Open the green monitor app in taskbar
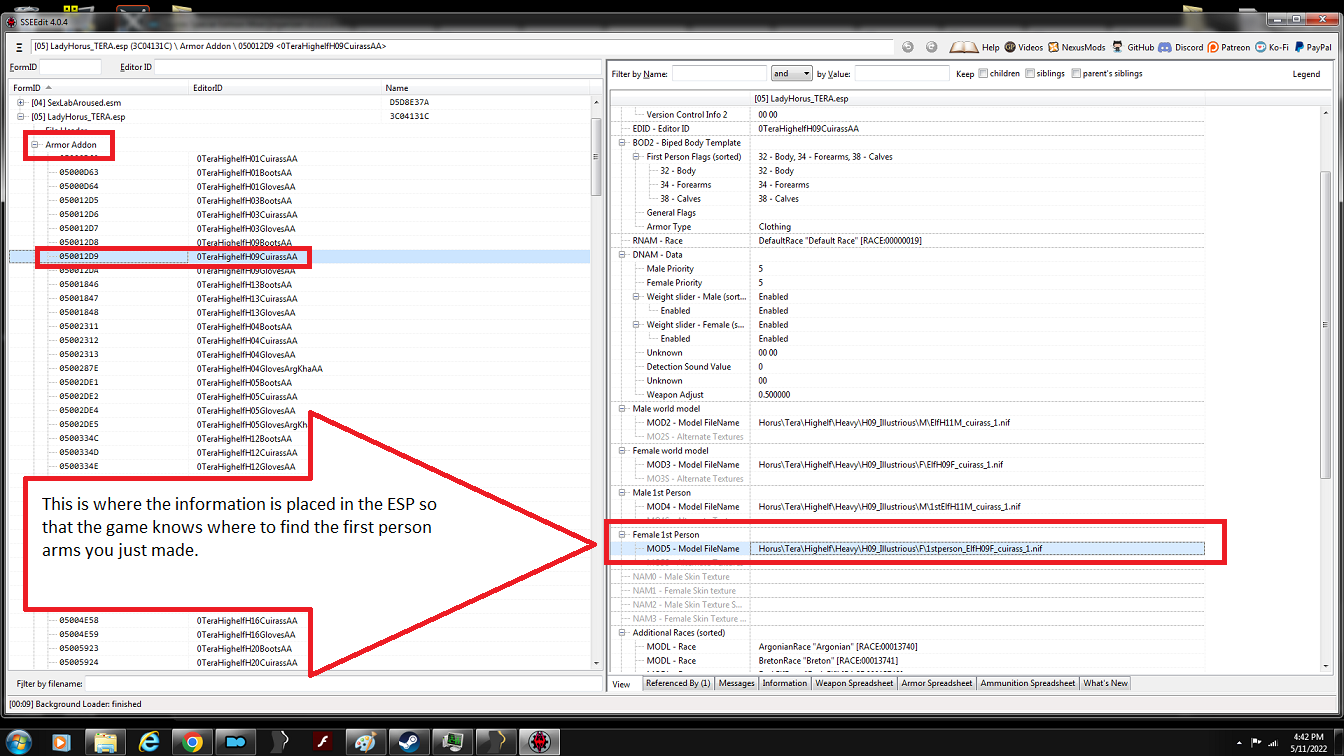Screen dimensions: 1344x756 point(453,742)
